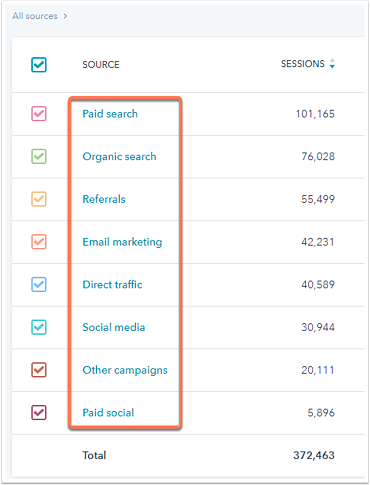Open the All sources breadcrumb
This screenshot has width=370, height=485.
(35, 16)
